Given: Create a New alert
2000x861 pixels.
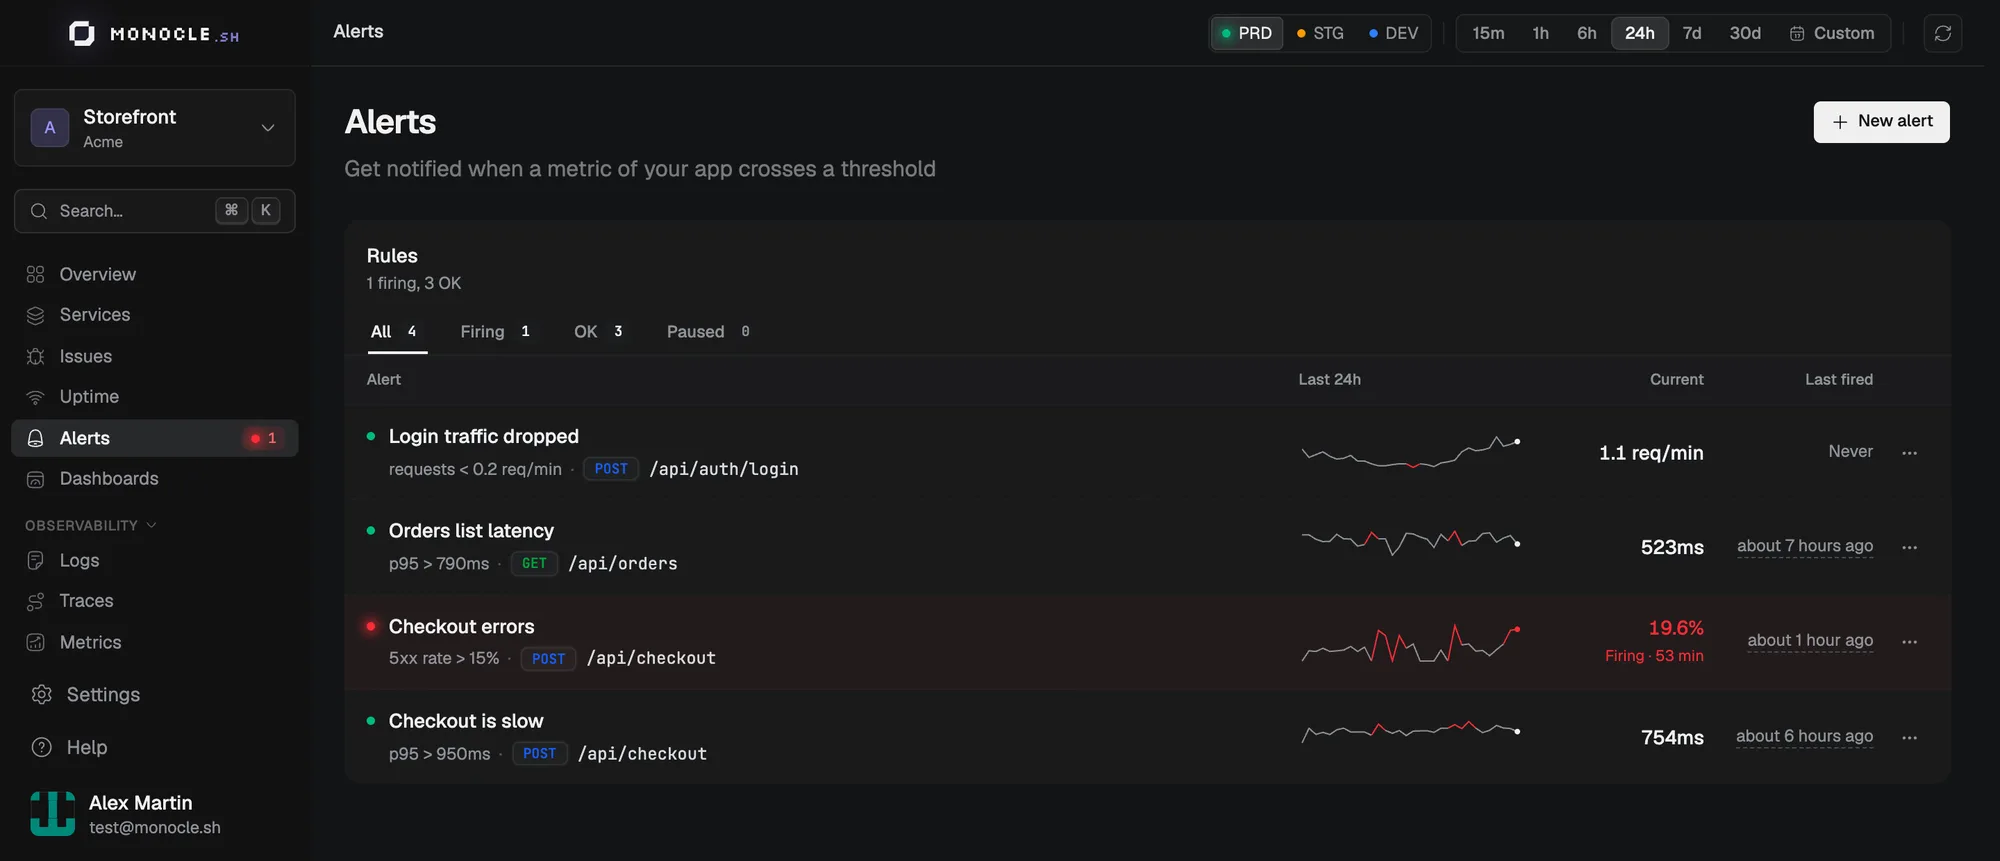Looking at the screenshot, I should pyautogui.click(x=1881, y=122).
